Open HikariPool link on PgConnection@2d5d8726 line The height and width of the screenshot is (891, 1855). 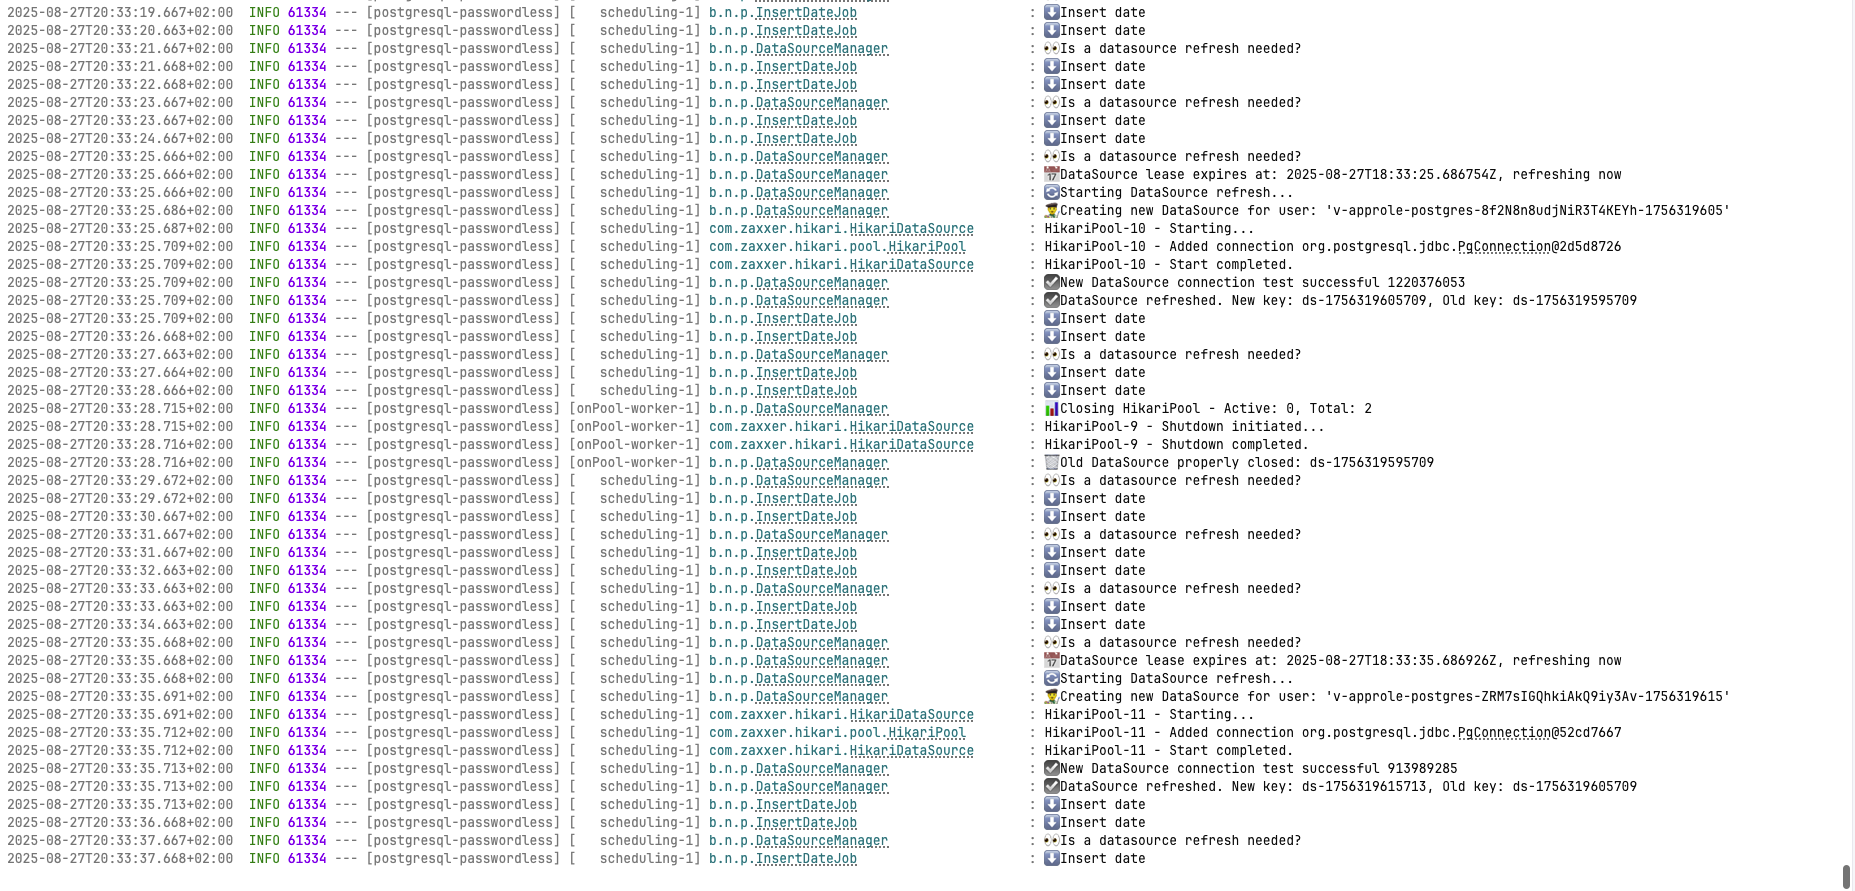927,246
